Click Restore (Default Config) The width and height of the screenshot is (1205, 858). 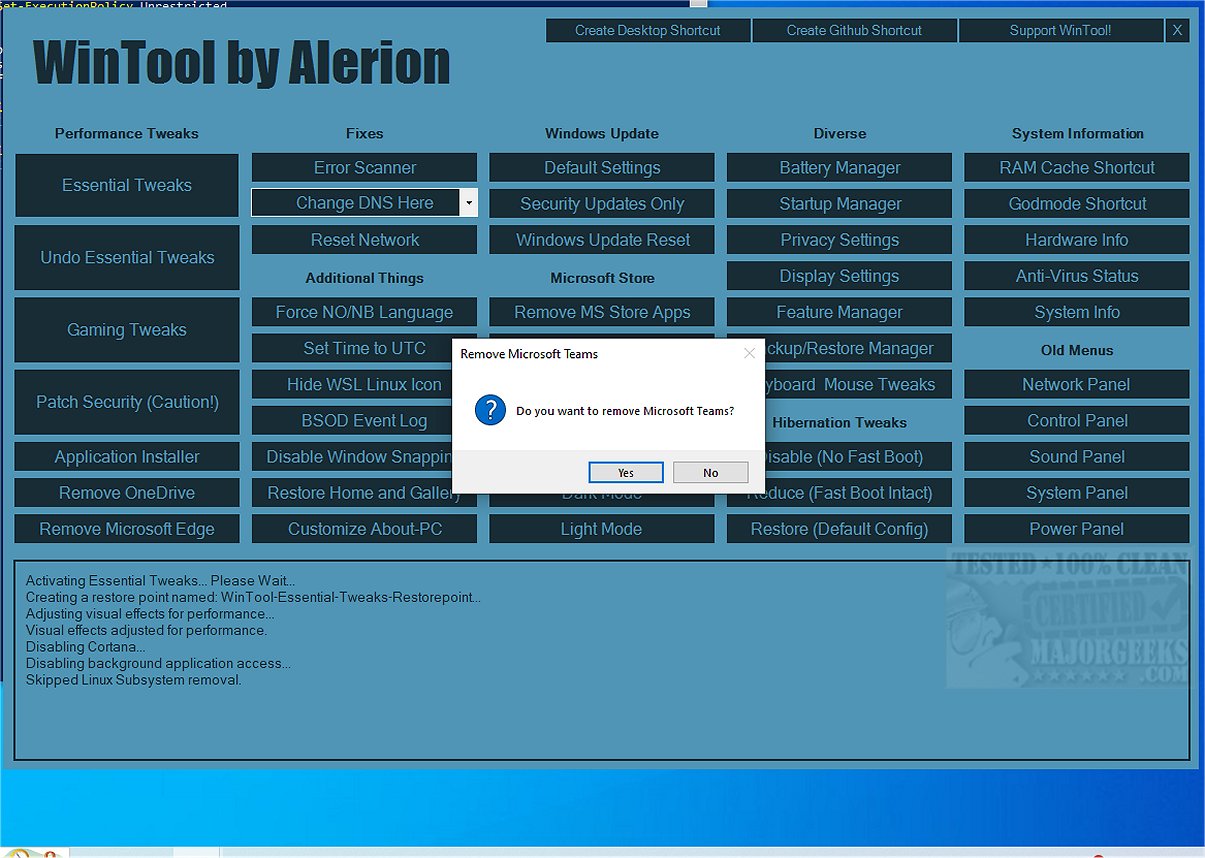[840, 529]
